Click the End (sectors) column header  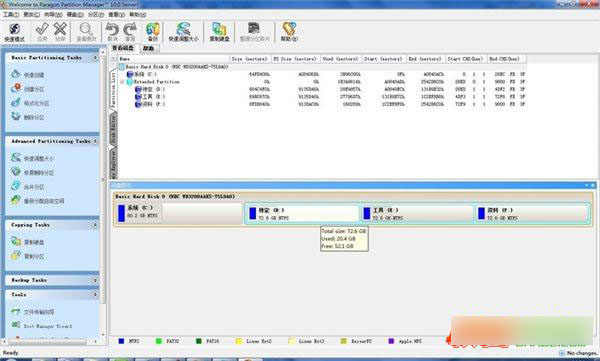click(426, 59)
